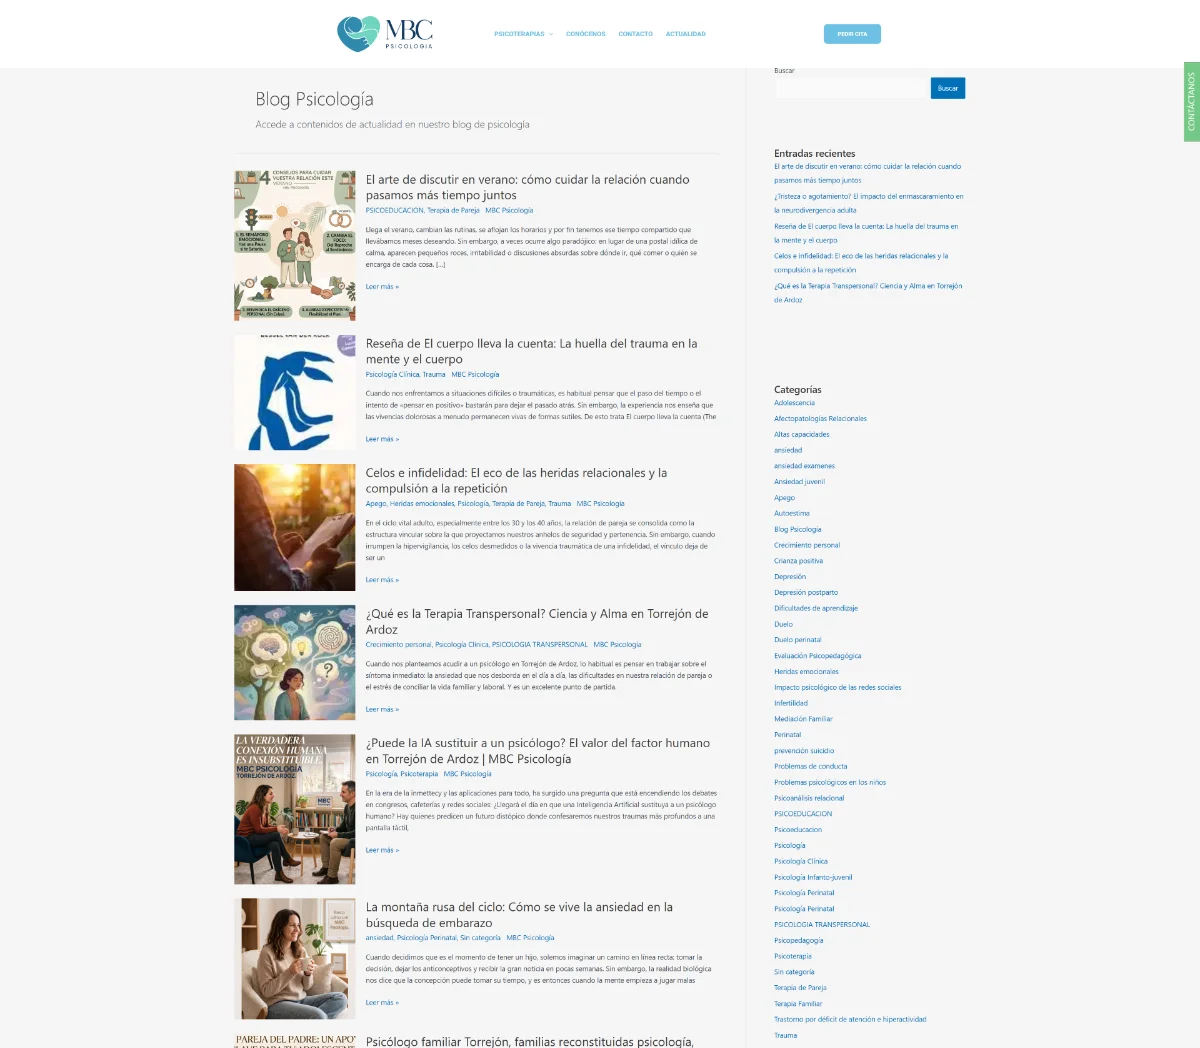
Task: Click the Buscar search button
Action: click(948, 88)
